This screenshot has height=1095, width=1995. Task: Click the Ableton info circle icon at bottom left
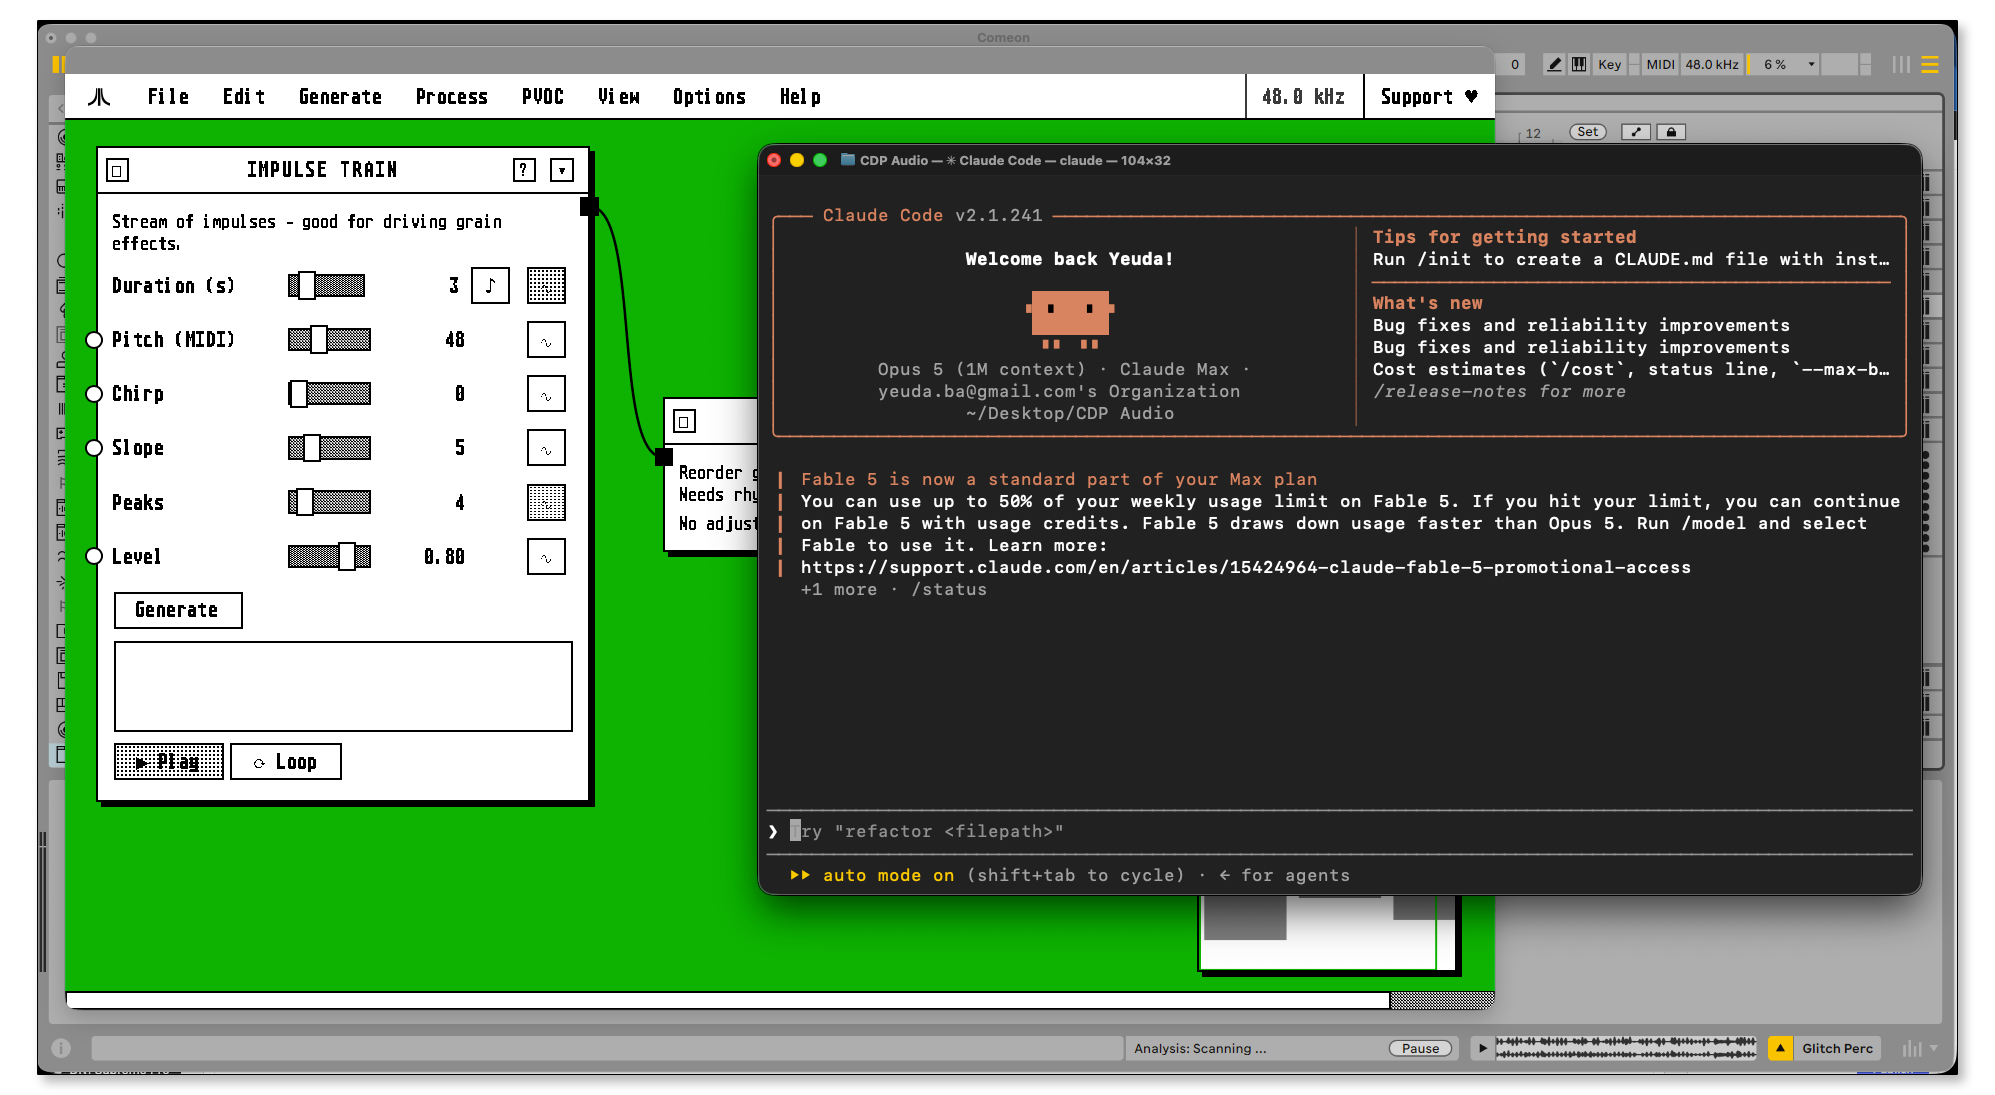(x=62, y=1048)
